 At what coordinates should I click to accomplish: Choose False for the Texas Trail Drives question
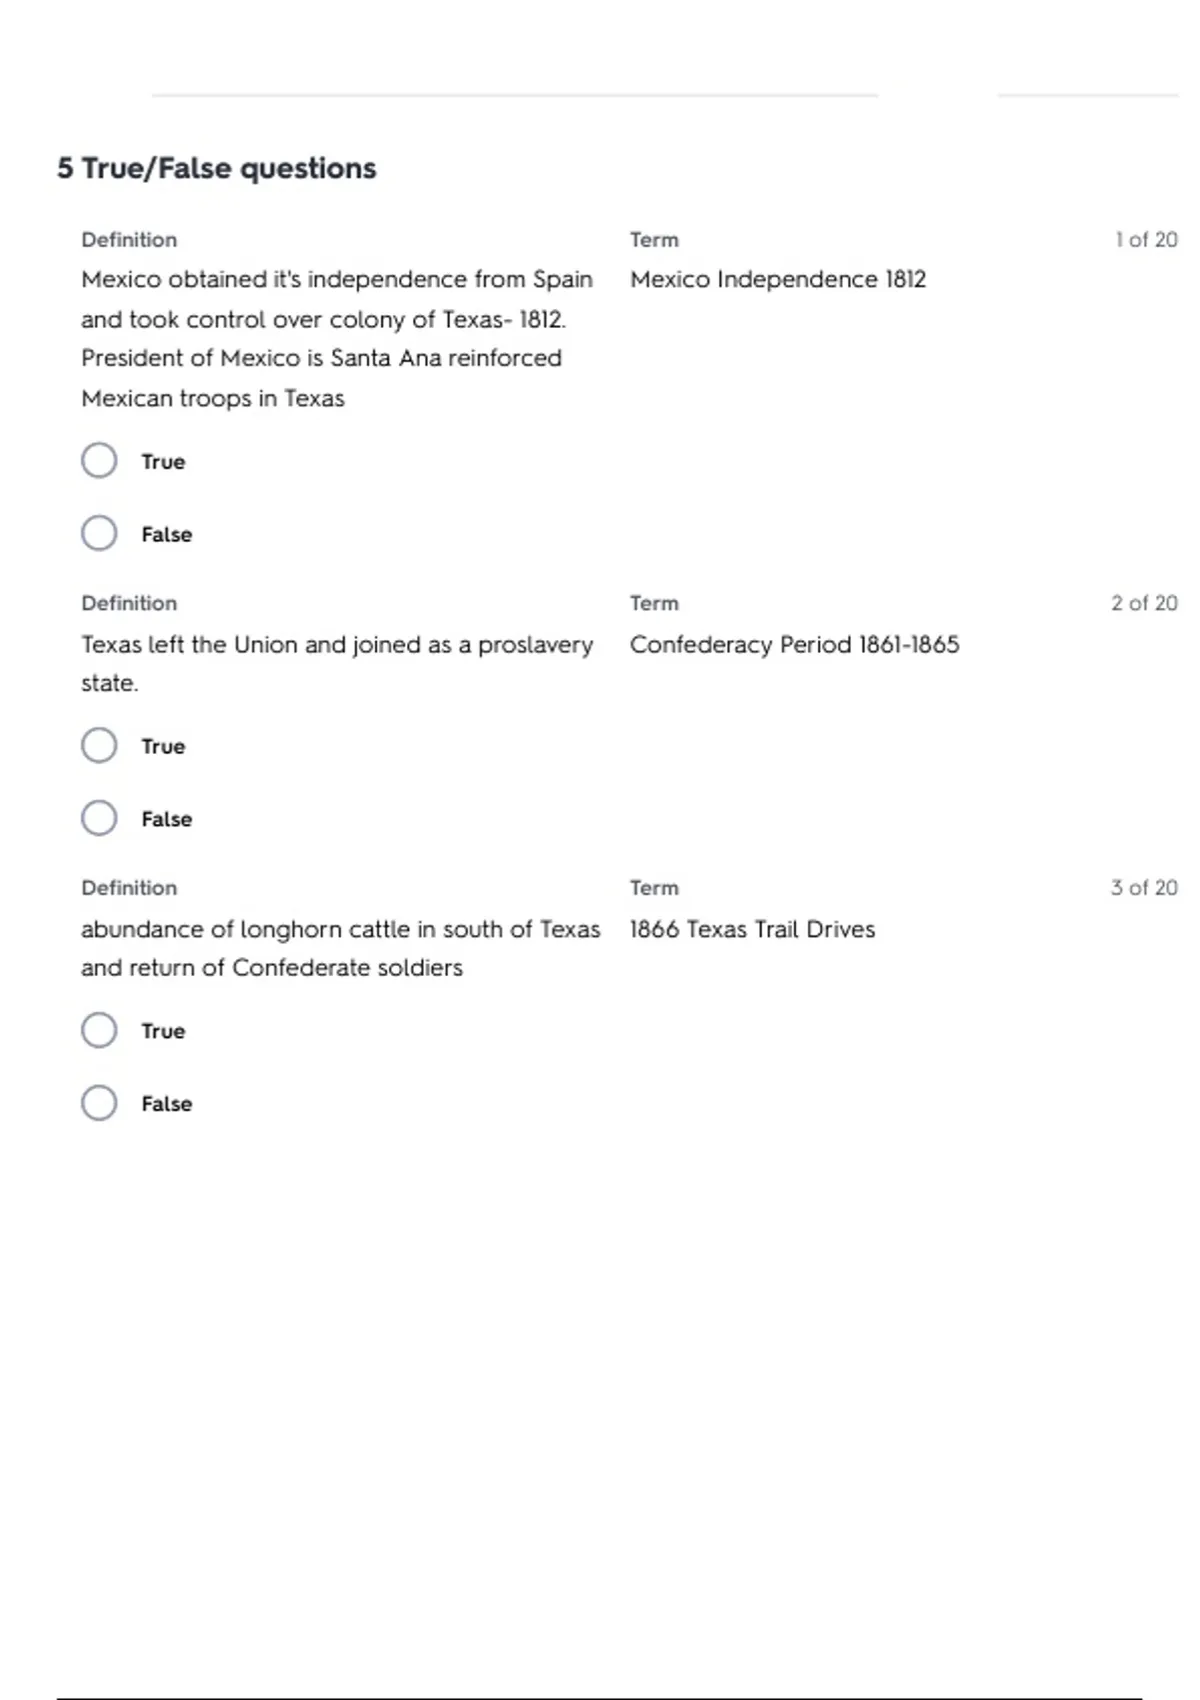(99, 1103)
